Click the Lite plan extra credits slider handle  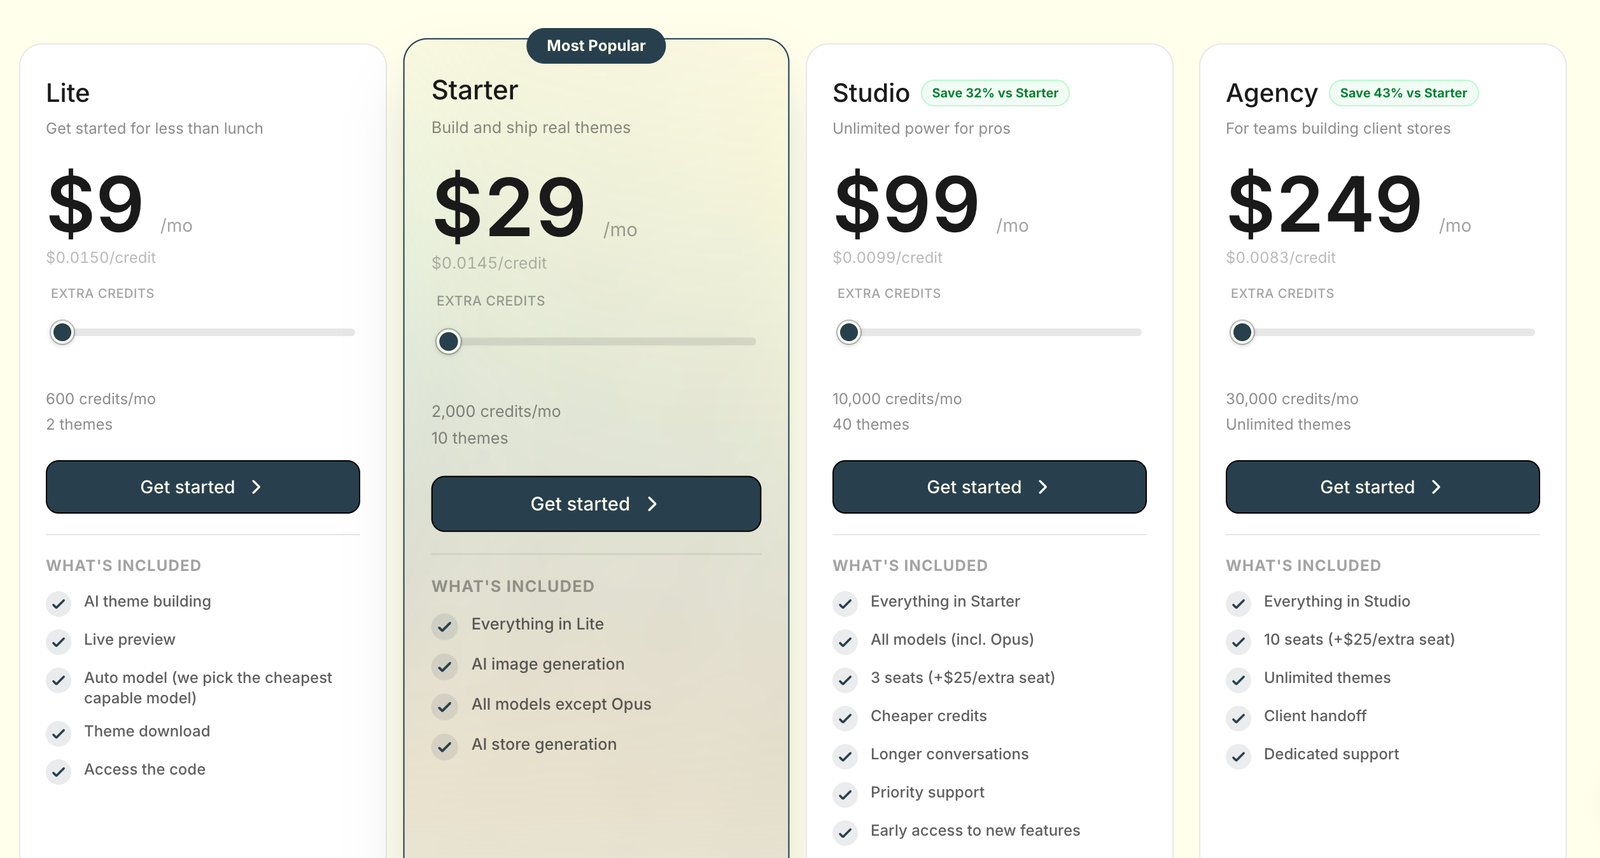(x=62, y=332)
